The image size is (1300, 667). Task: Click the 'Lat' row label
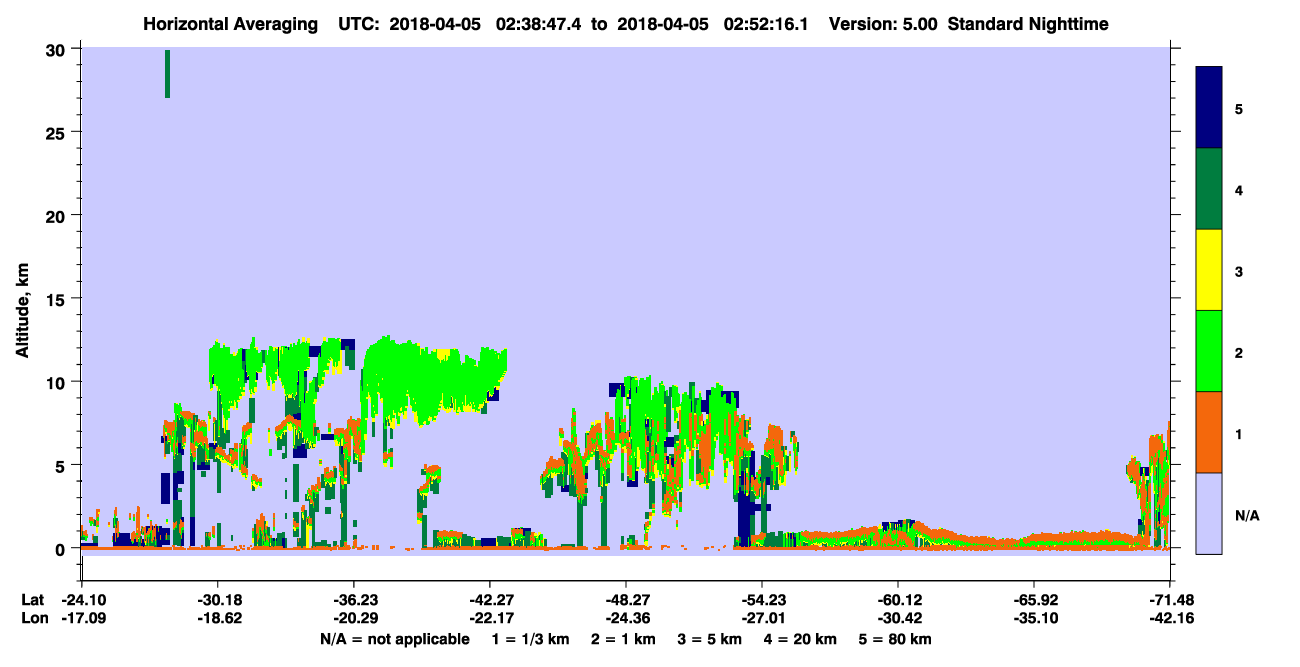click(32, 600)
